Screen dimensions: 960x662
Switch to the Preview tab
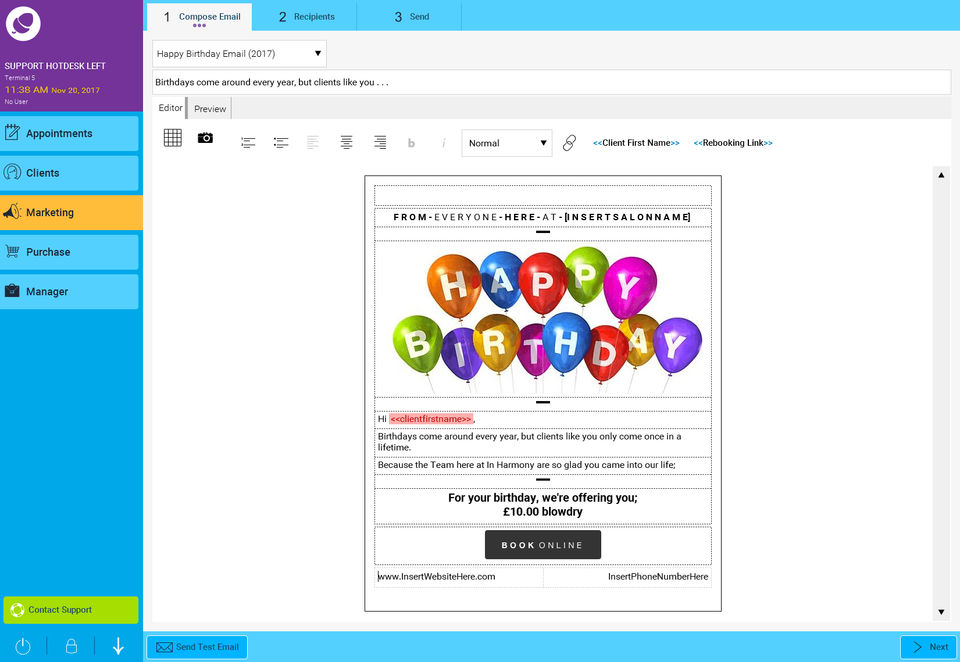[x=210, y=108]
